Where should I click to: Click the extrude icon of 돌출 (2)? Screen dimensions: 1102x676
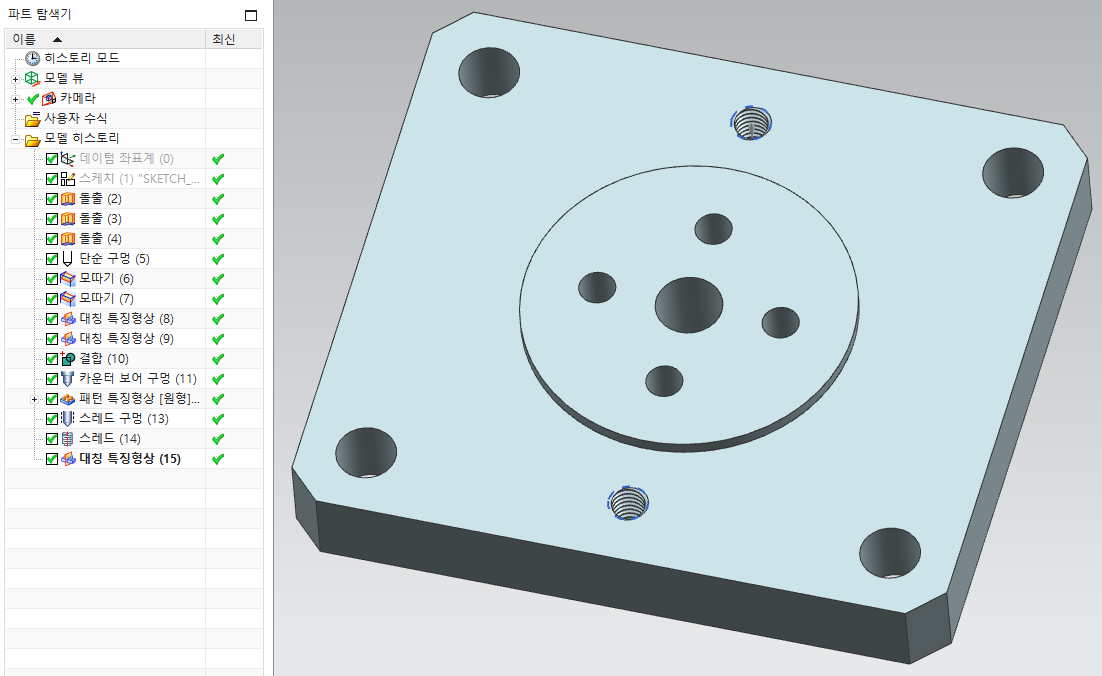coord(67,199)
